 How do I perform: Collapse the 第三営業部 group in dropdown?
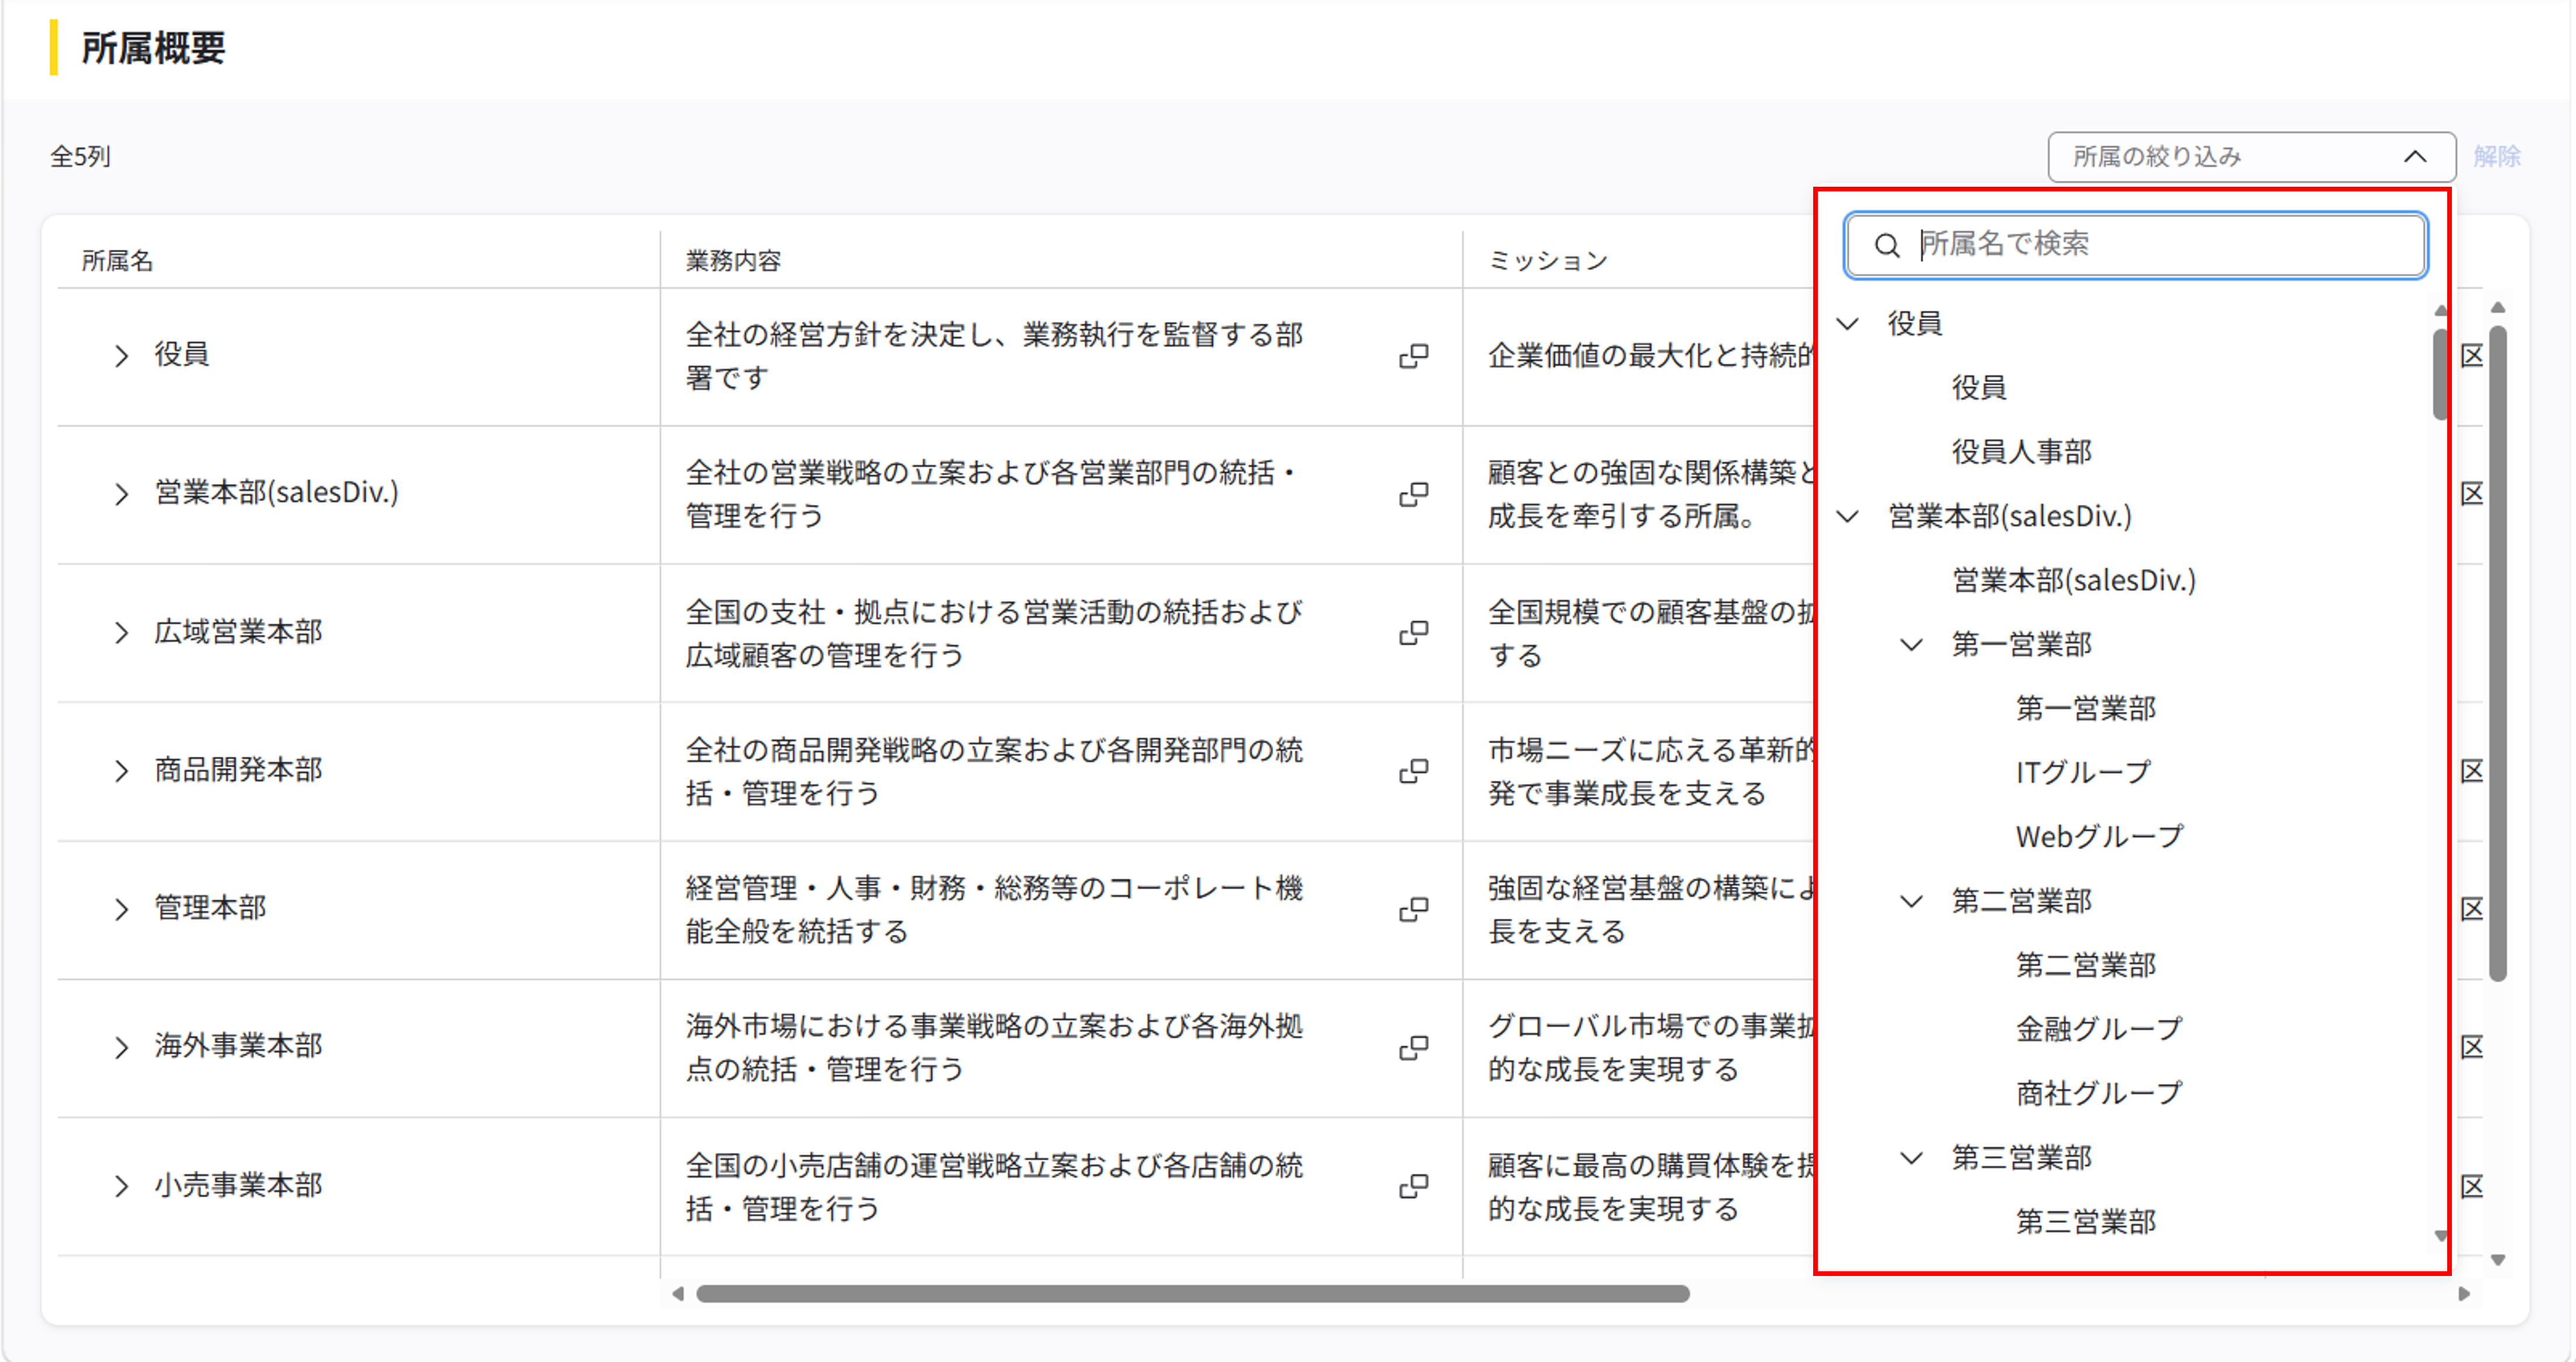tap(1911, 1158)
